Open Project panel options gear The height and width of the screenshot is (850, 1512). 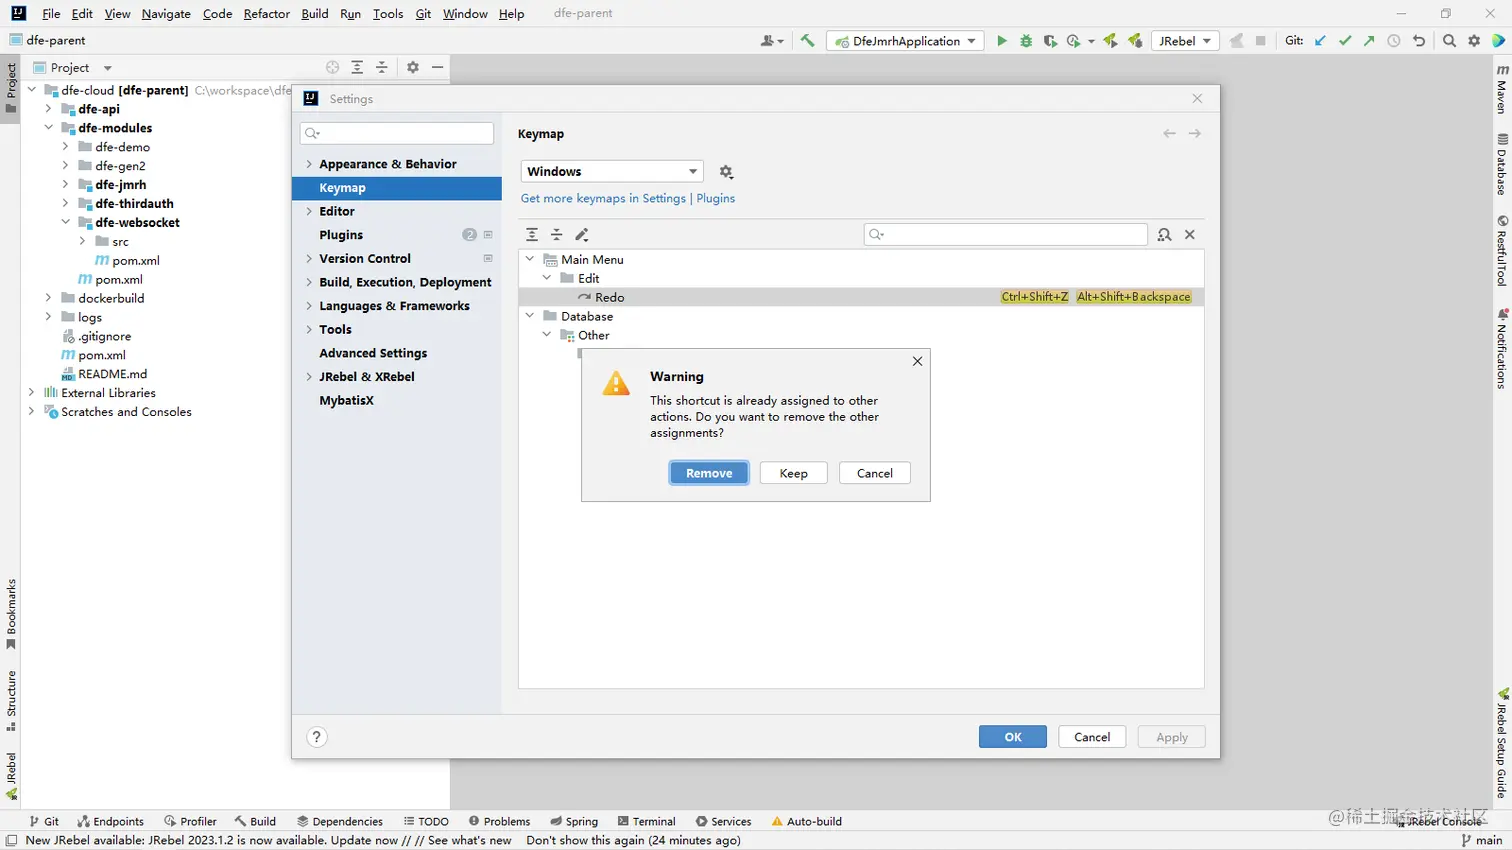[x=413, y=67]
